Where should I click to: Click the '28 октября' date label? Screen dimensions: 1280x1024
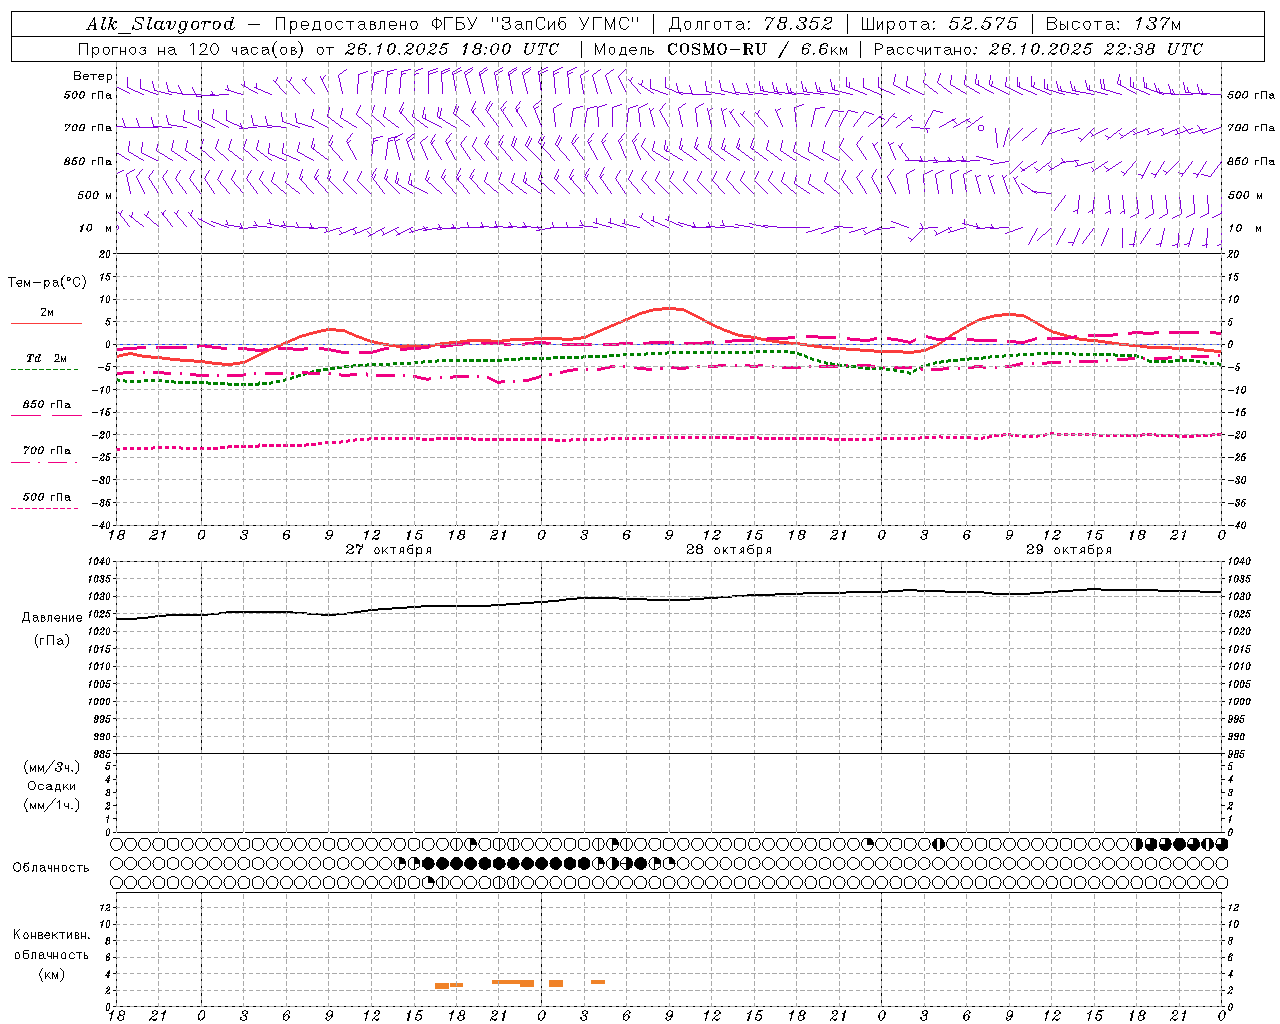[729, 549]
